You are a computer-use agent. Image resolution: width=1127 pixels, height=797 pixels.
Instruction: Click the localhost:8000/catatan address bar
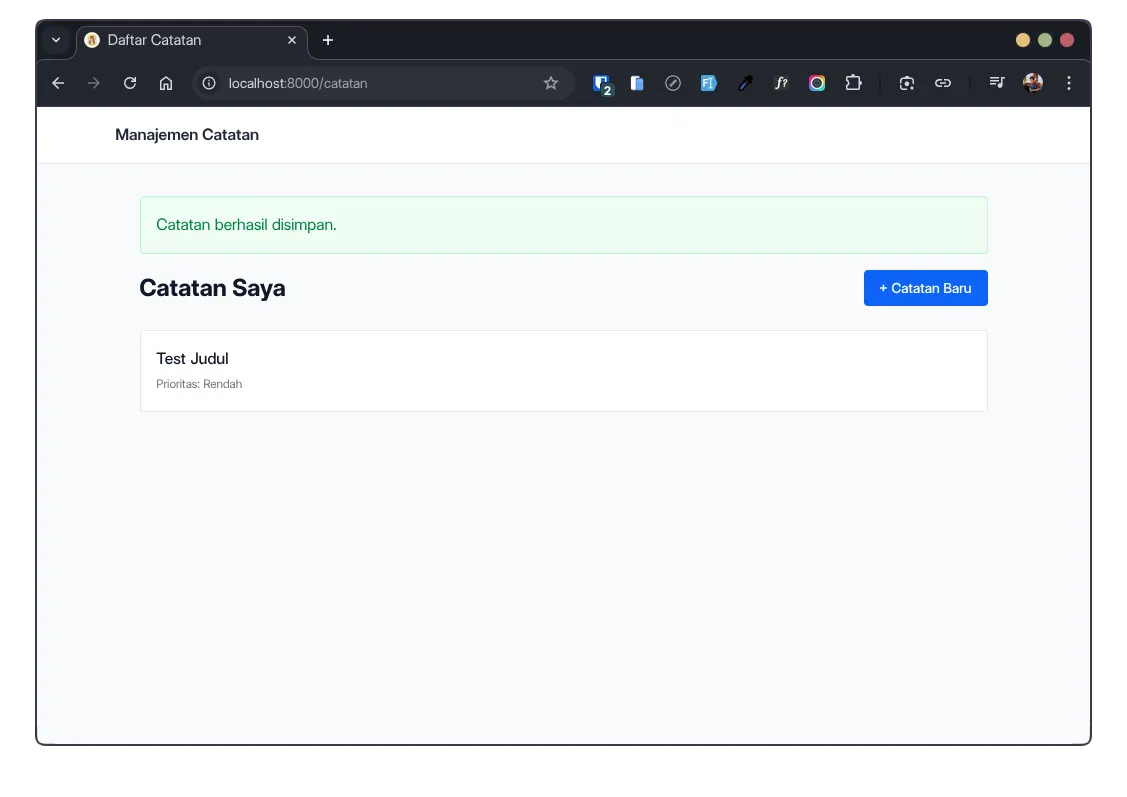point(380,84)
